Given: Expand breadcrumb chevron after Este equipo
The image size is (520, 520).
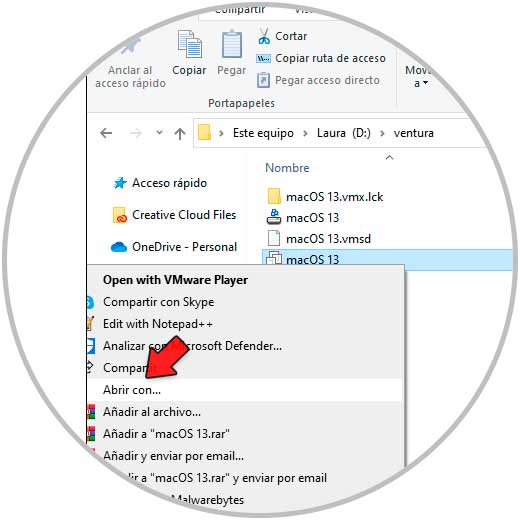Looking at the screenshot, I should coord(305,133).
